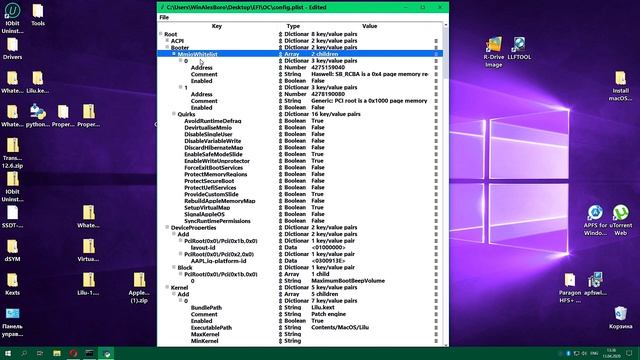This screenshot has height=360, width=640.
Task: Select the SyncRuntimePermissions key
Action: pyautogui.click(x=217, y=221)
